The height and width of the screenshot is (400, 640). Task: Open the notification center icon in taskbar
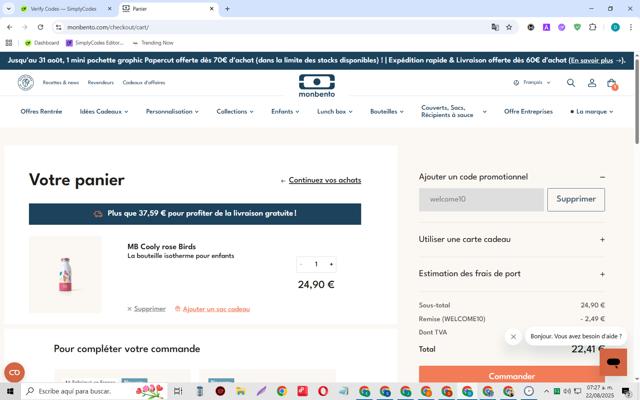pos(626,391)
